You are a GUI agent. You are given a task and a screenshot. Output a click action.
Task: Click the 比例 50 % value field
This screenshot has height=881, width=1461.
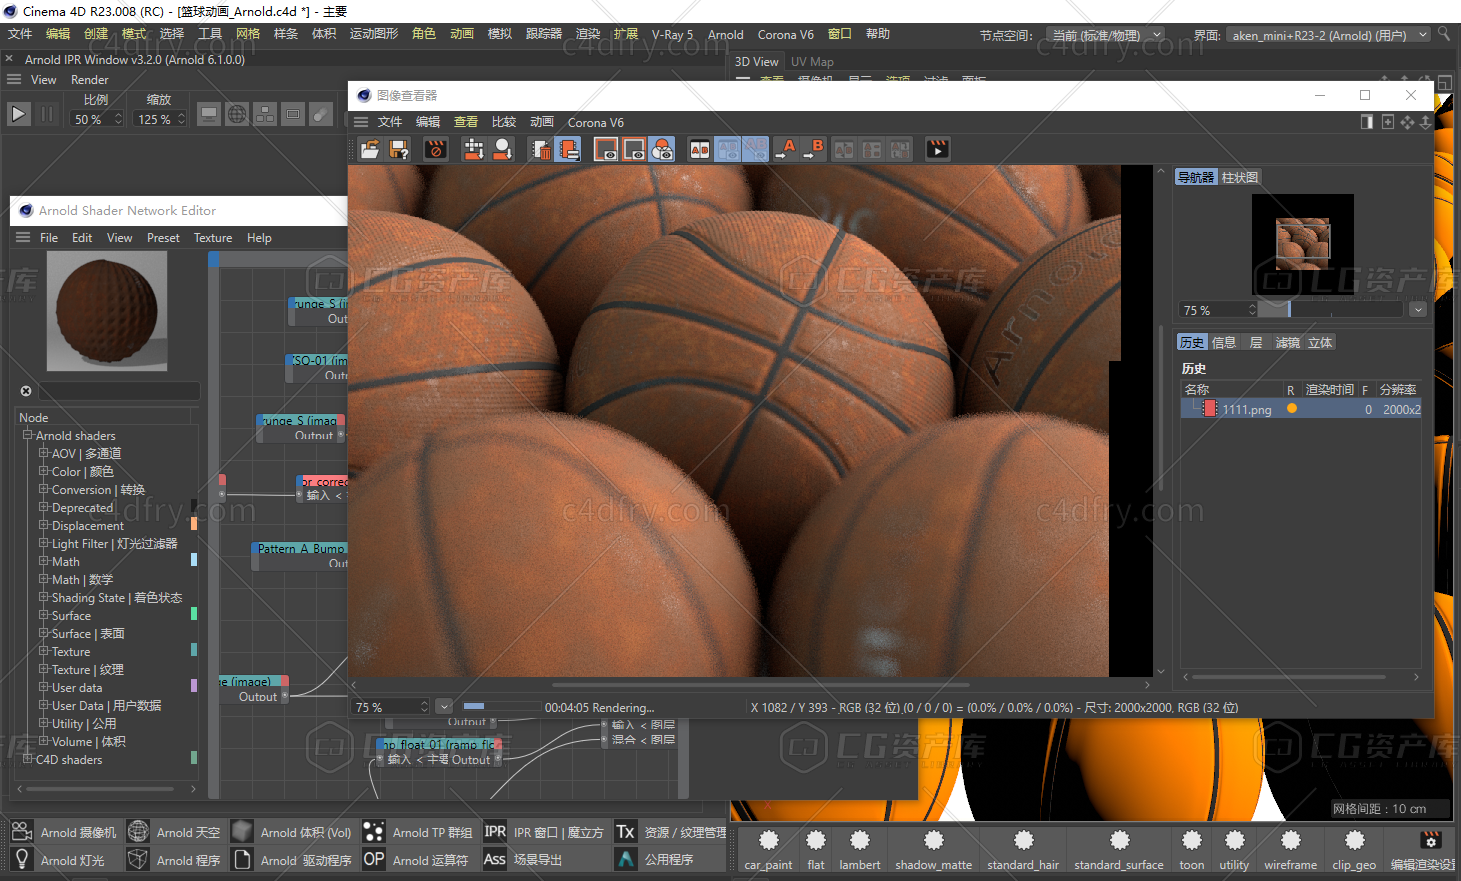(96, 119)
